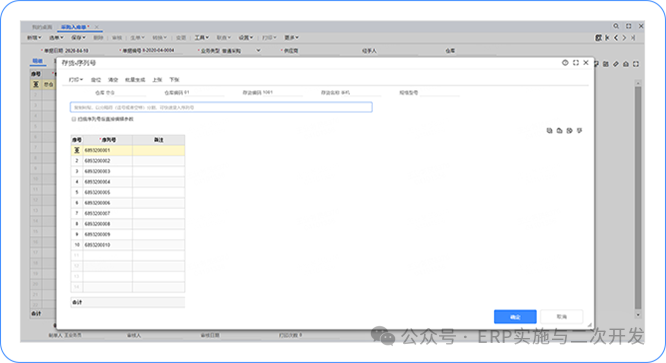
Task: Click the 取消 button in the dialog
Action: (x=562, y=317)
